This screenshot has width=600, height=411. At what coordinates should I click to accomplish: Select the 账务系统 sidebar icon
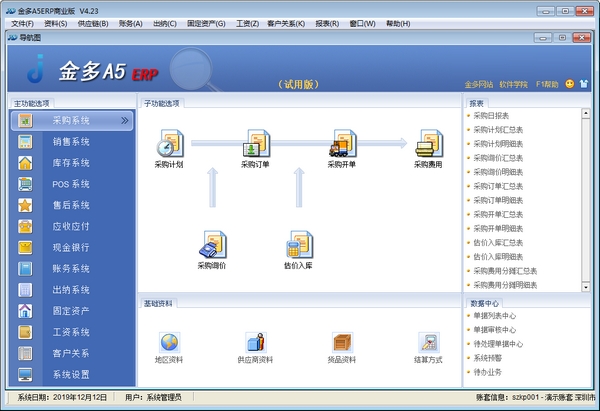point(25,269)
